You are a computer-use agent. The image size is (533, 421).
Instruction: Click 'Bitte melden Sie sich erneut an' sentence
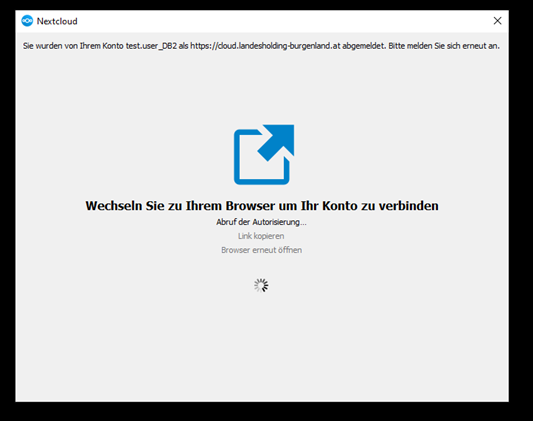[x=444, y=46]
